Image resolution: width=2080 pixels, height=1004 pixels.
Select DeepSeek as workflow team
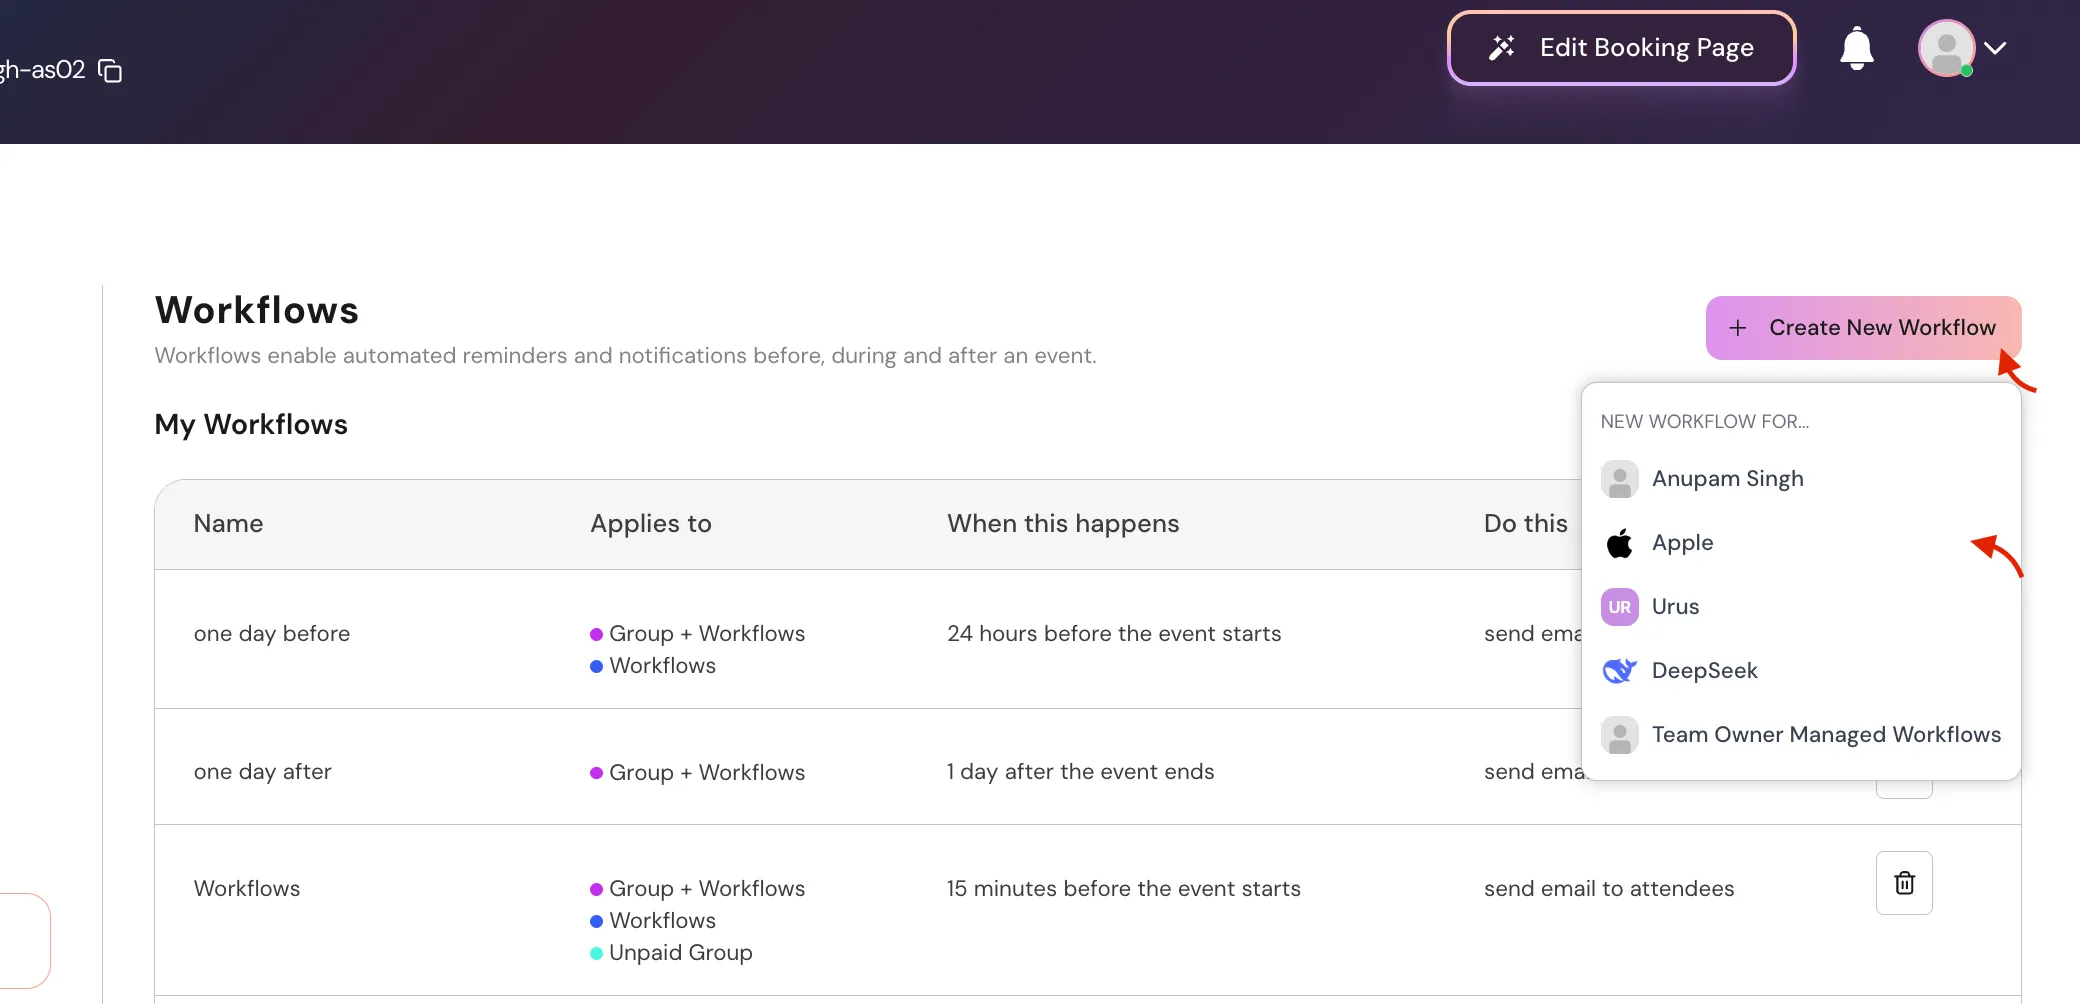1704,671
